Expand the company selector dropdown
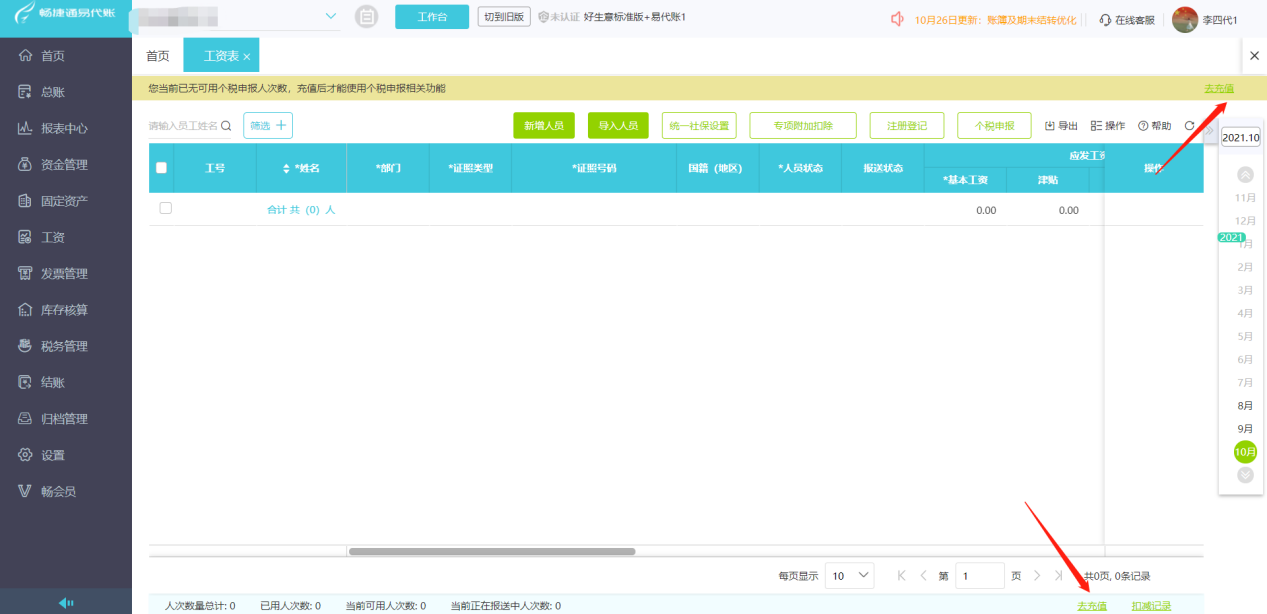The height and width of the screenshot is (614, 1267). pyautogui.click(x=331, y=17)
